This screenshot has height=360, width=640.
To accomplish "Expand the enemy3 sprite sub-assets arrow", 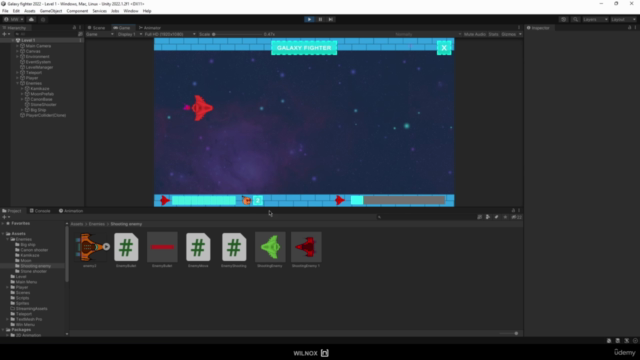I will click(x=107, y=247).
